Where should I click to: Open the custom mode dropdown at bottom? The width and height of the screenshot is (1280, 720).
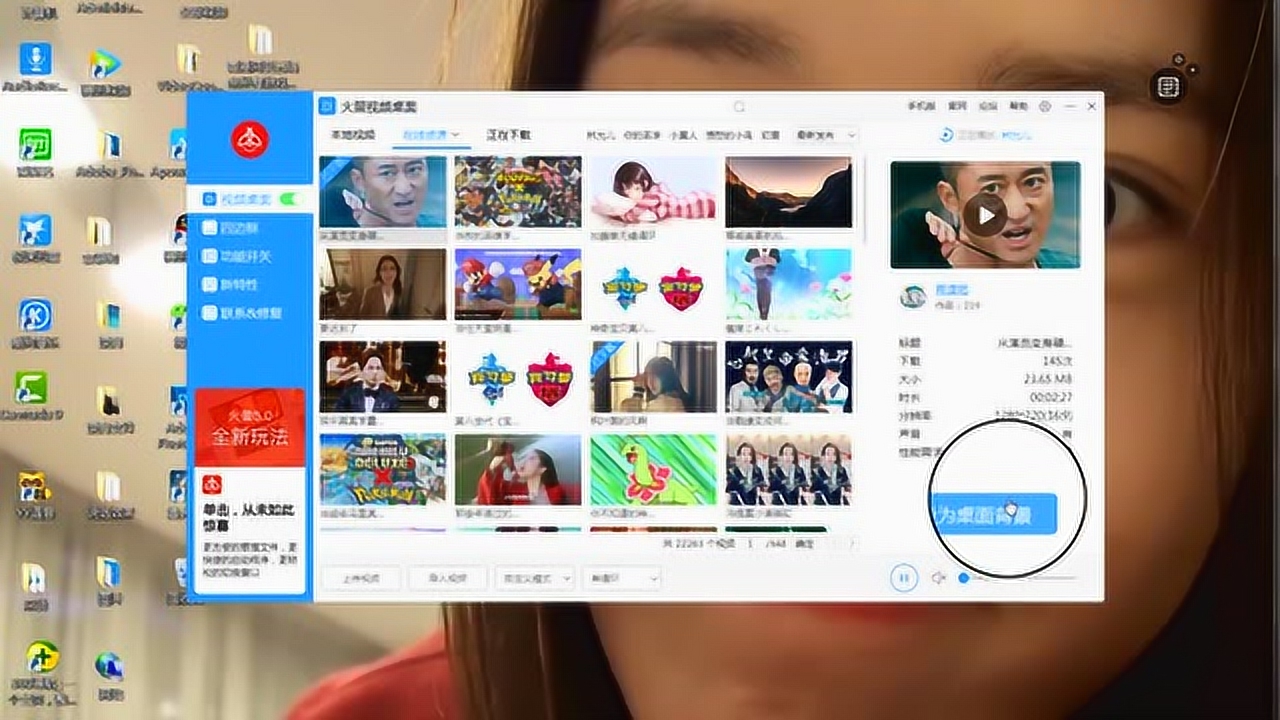pos(534,577)
